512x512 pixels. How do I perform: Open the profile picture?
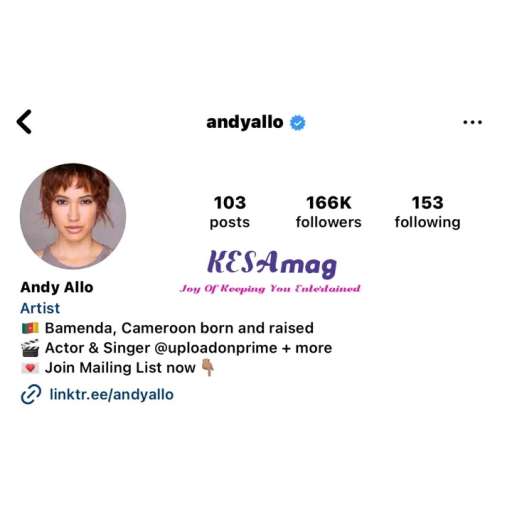pos(73,216)
